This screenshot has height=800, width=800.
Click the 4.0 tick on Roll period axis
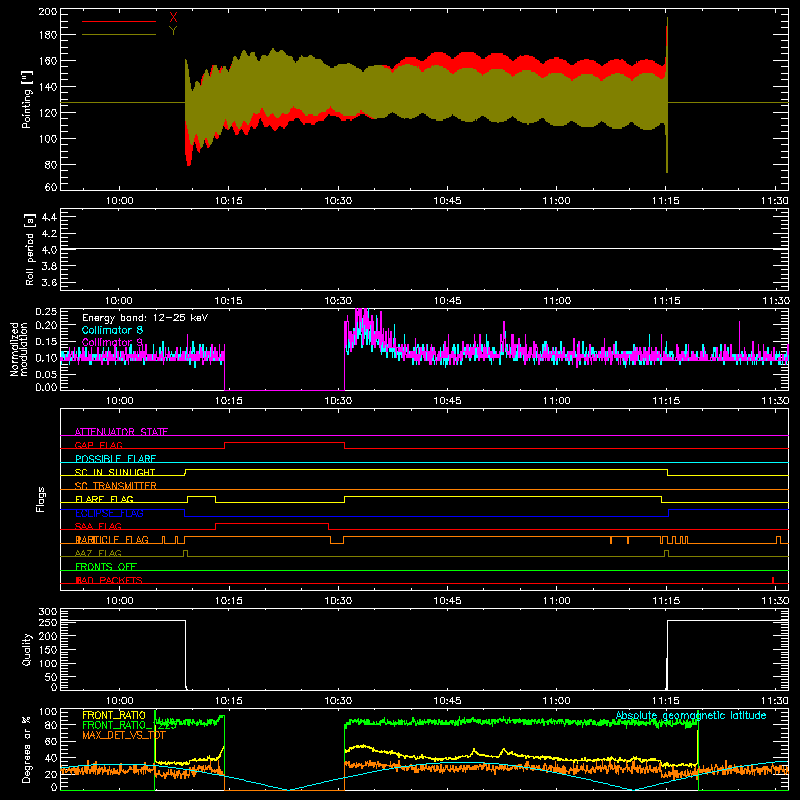pyautogui.click(x=49, y=249)
